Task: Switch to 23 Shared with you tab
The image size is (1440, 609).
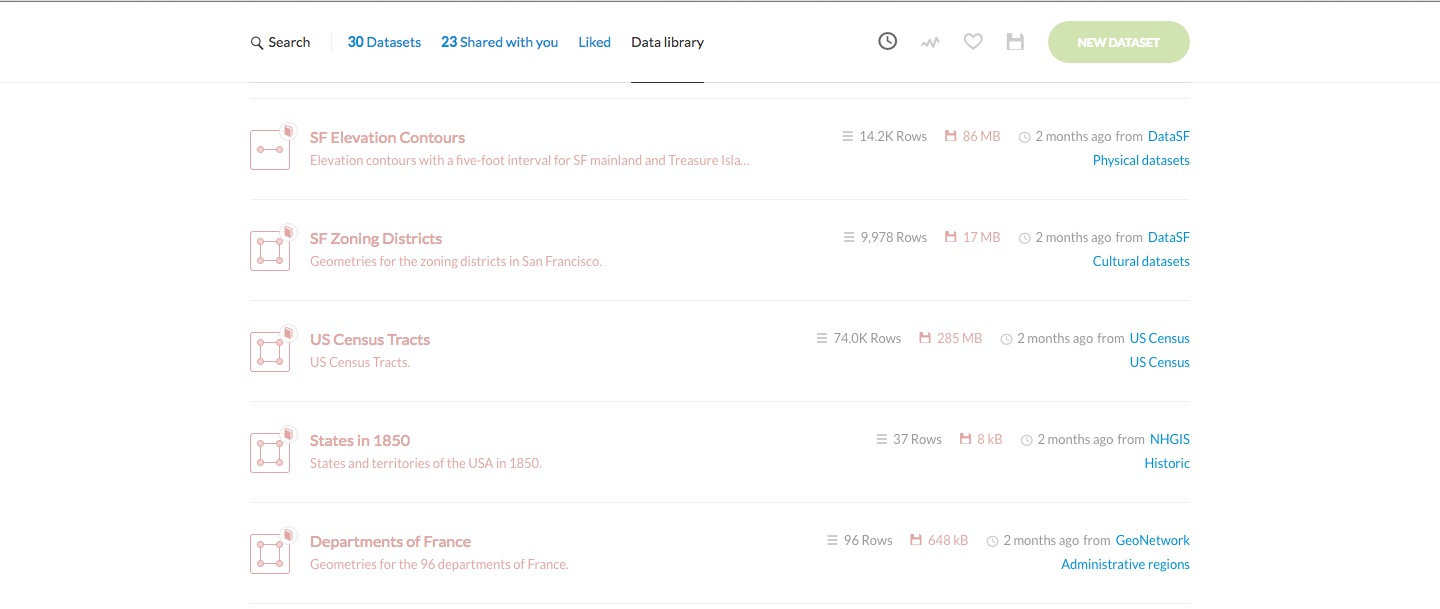Action: [499, 42]
